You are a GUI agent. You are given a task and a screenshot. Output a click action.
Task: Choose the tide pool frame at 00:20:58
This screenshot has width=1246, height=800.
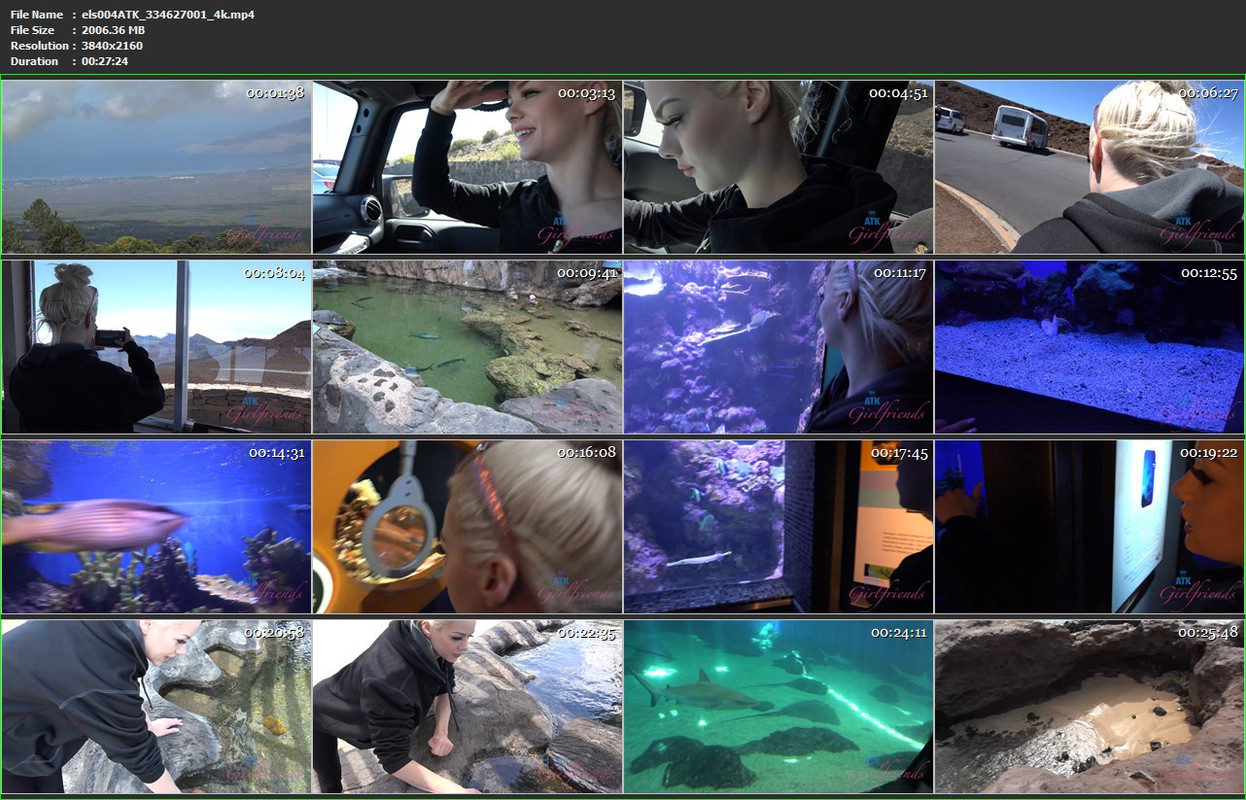coord(156,707)
